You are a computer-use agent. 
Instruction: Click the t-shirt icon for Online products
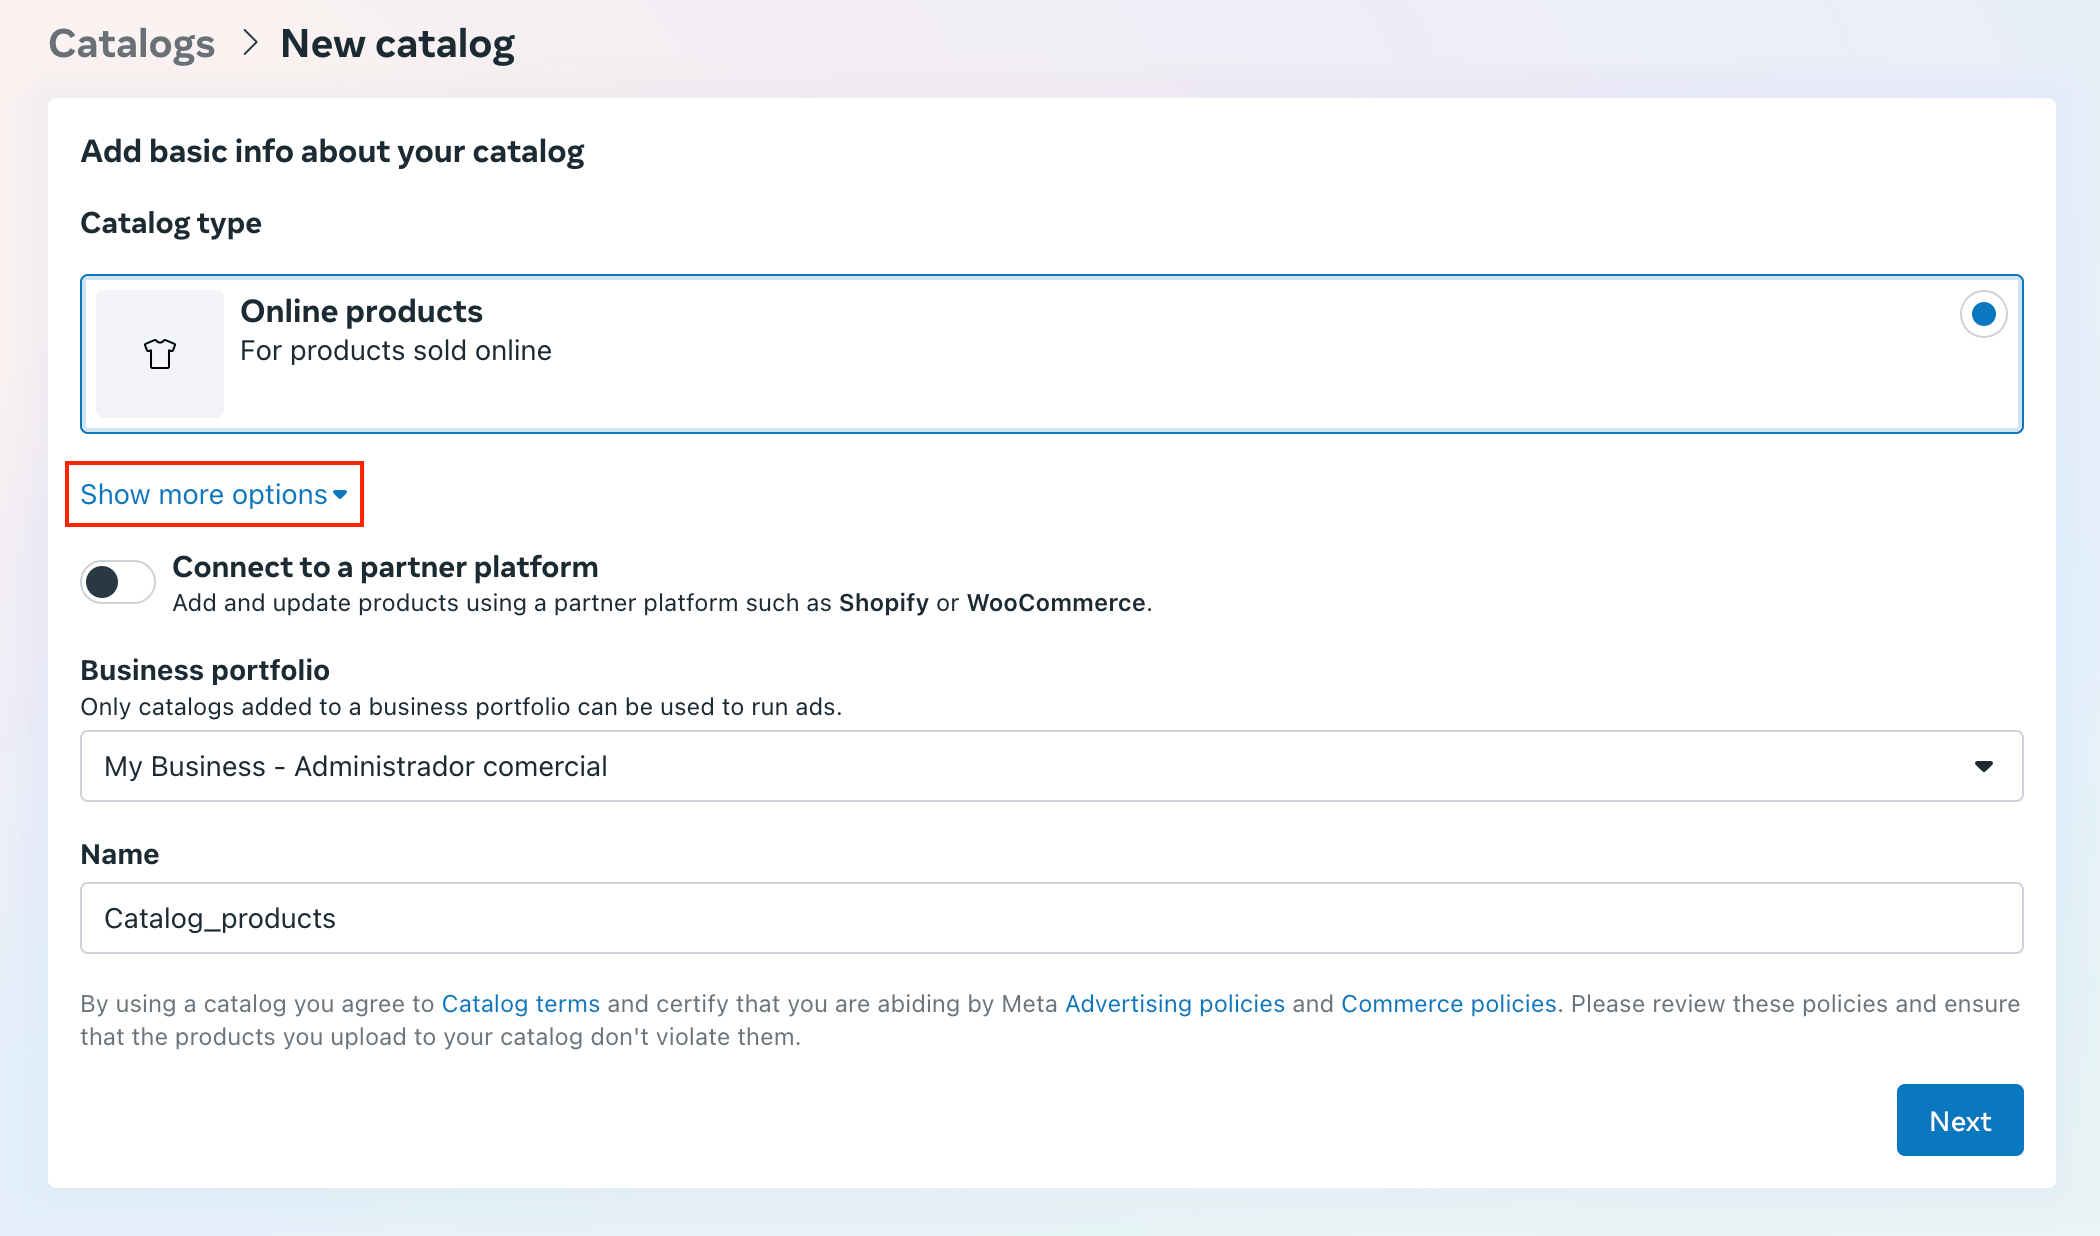pyautogui.click(x=160, y=354)
